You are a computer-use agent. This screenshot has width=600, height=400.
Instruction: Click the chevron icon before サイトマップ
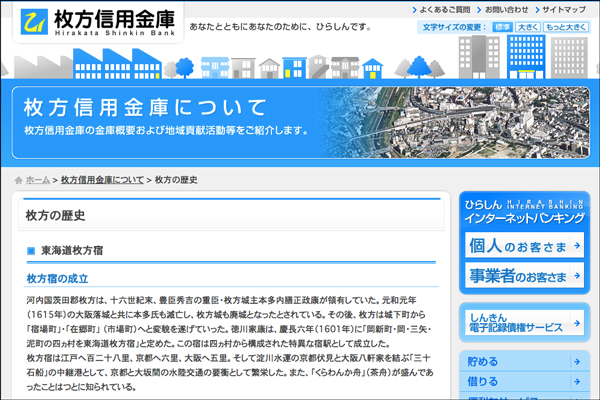[x=537, y=10]
